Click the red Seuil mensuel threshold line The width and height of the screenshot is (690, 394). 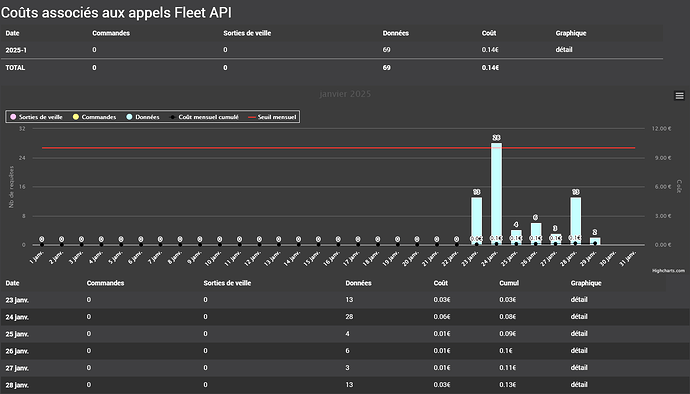pyautogui.click(x=339, y=148)
